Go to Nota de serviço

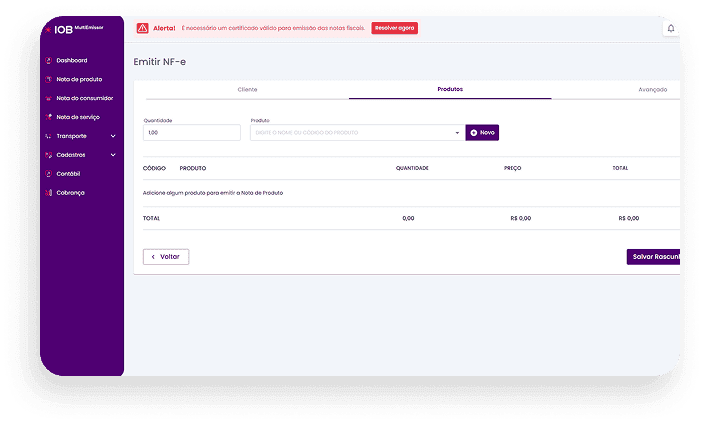78,117
